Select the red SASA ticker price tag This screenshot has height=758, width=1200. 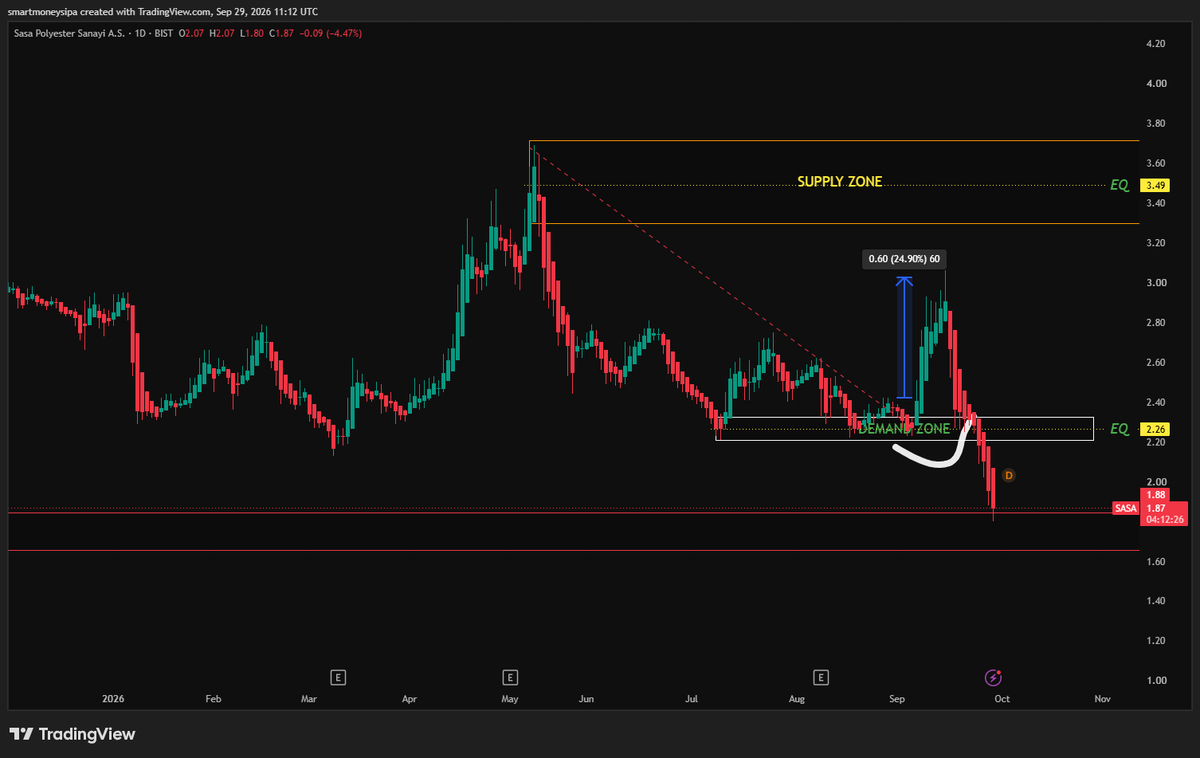(x=1126, y=508)
